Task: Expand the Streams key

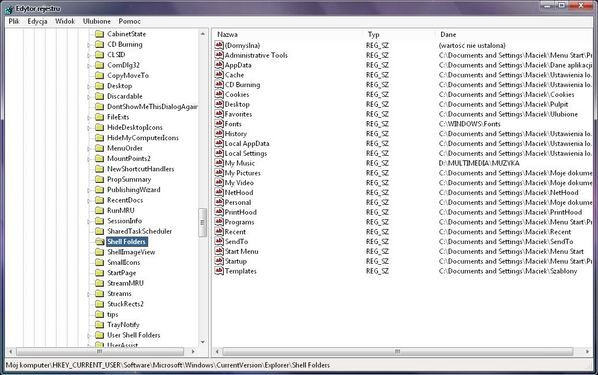Action: (x=88, y=294)
